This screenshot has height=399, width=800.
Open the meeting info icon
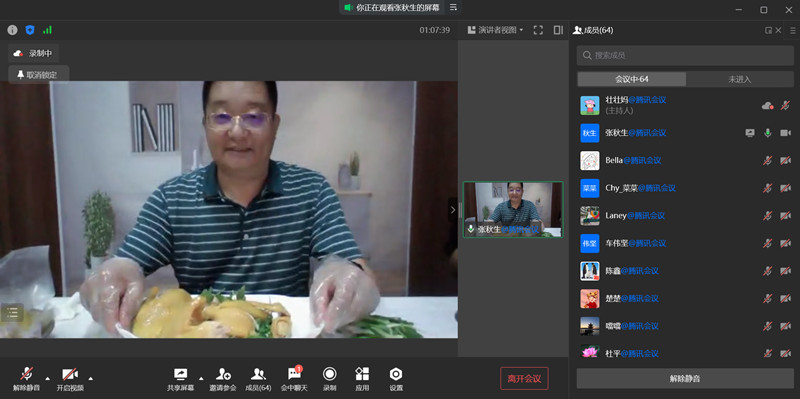point(12,30)
